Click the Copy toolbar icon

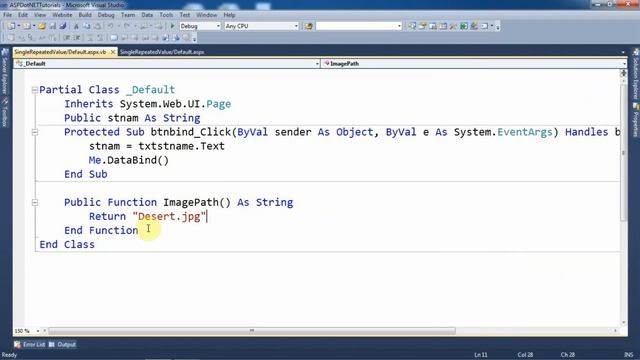(87, 26)
